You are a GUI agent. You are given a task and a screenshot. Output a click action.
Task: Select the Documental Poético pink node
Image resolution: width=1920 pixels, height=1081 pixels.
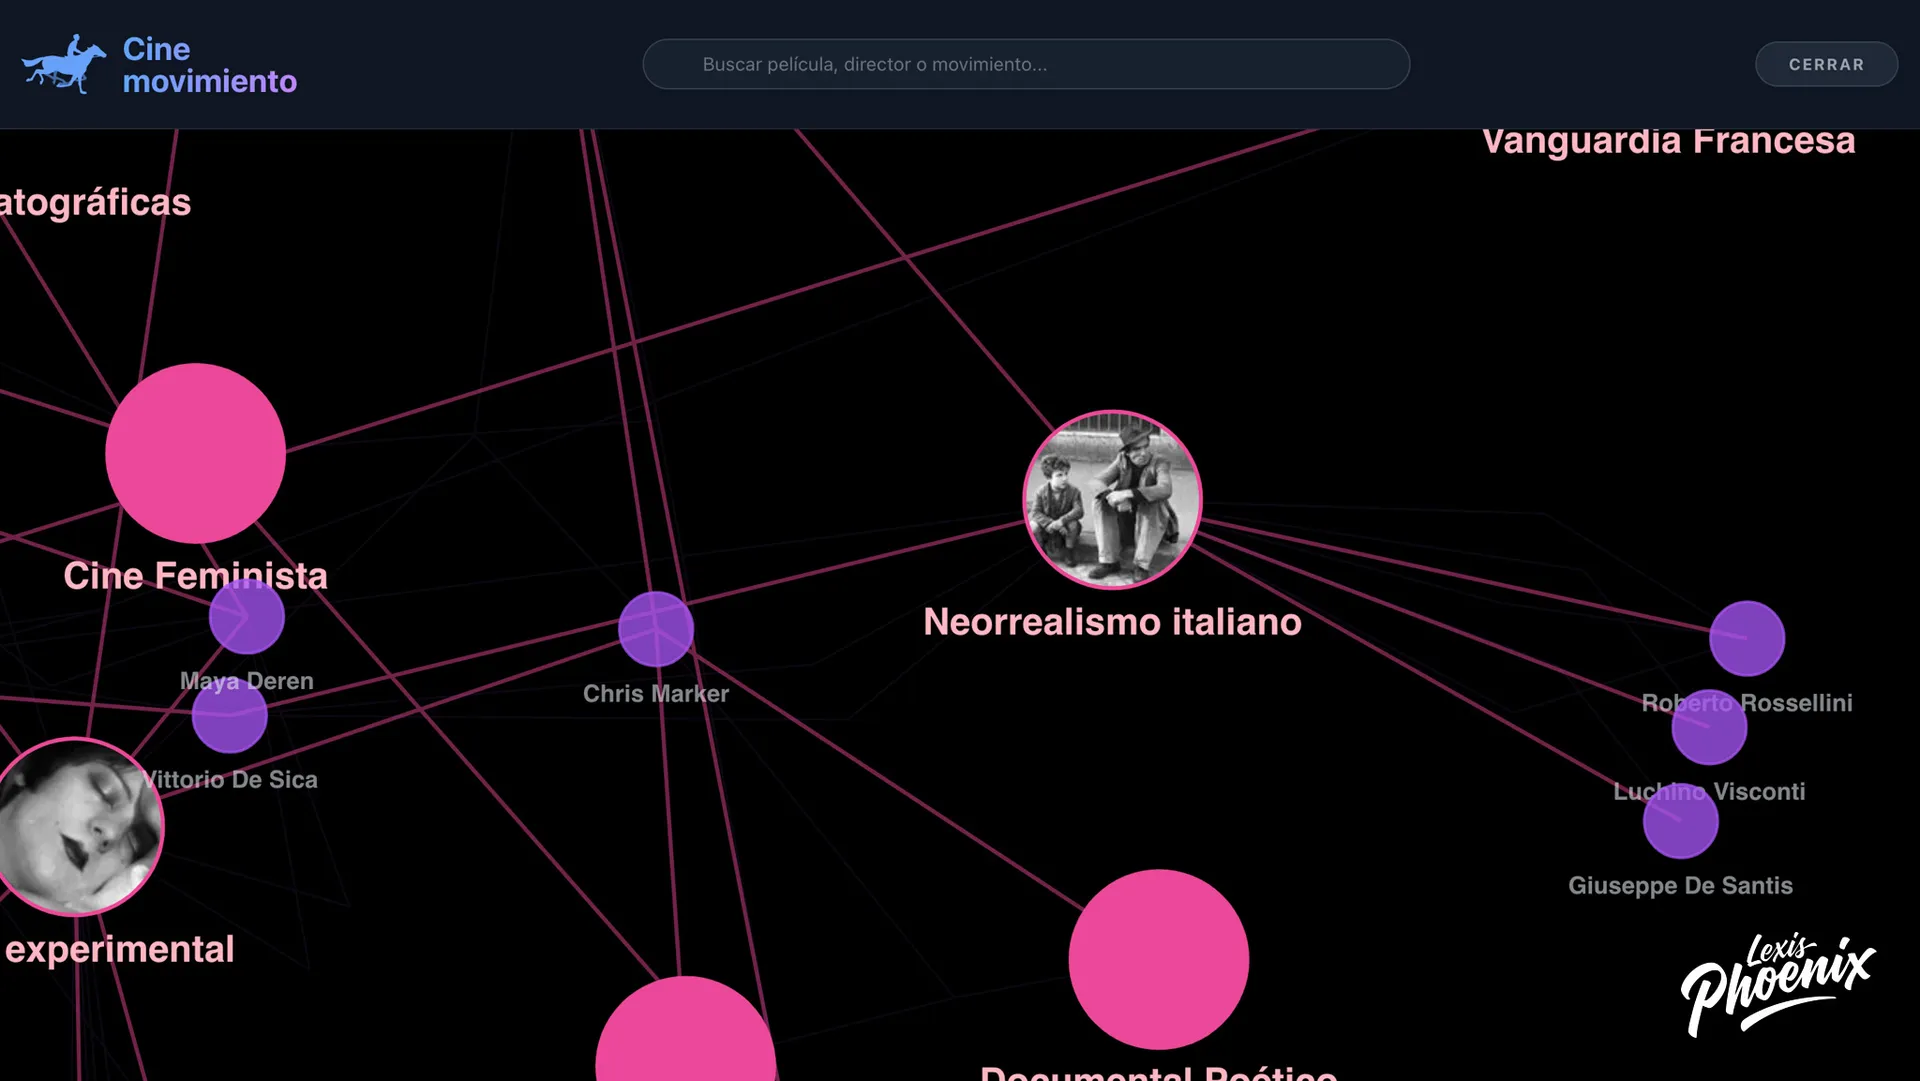(x=1158, y=959)
